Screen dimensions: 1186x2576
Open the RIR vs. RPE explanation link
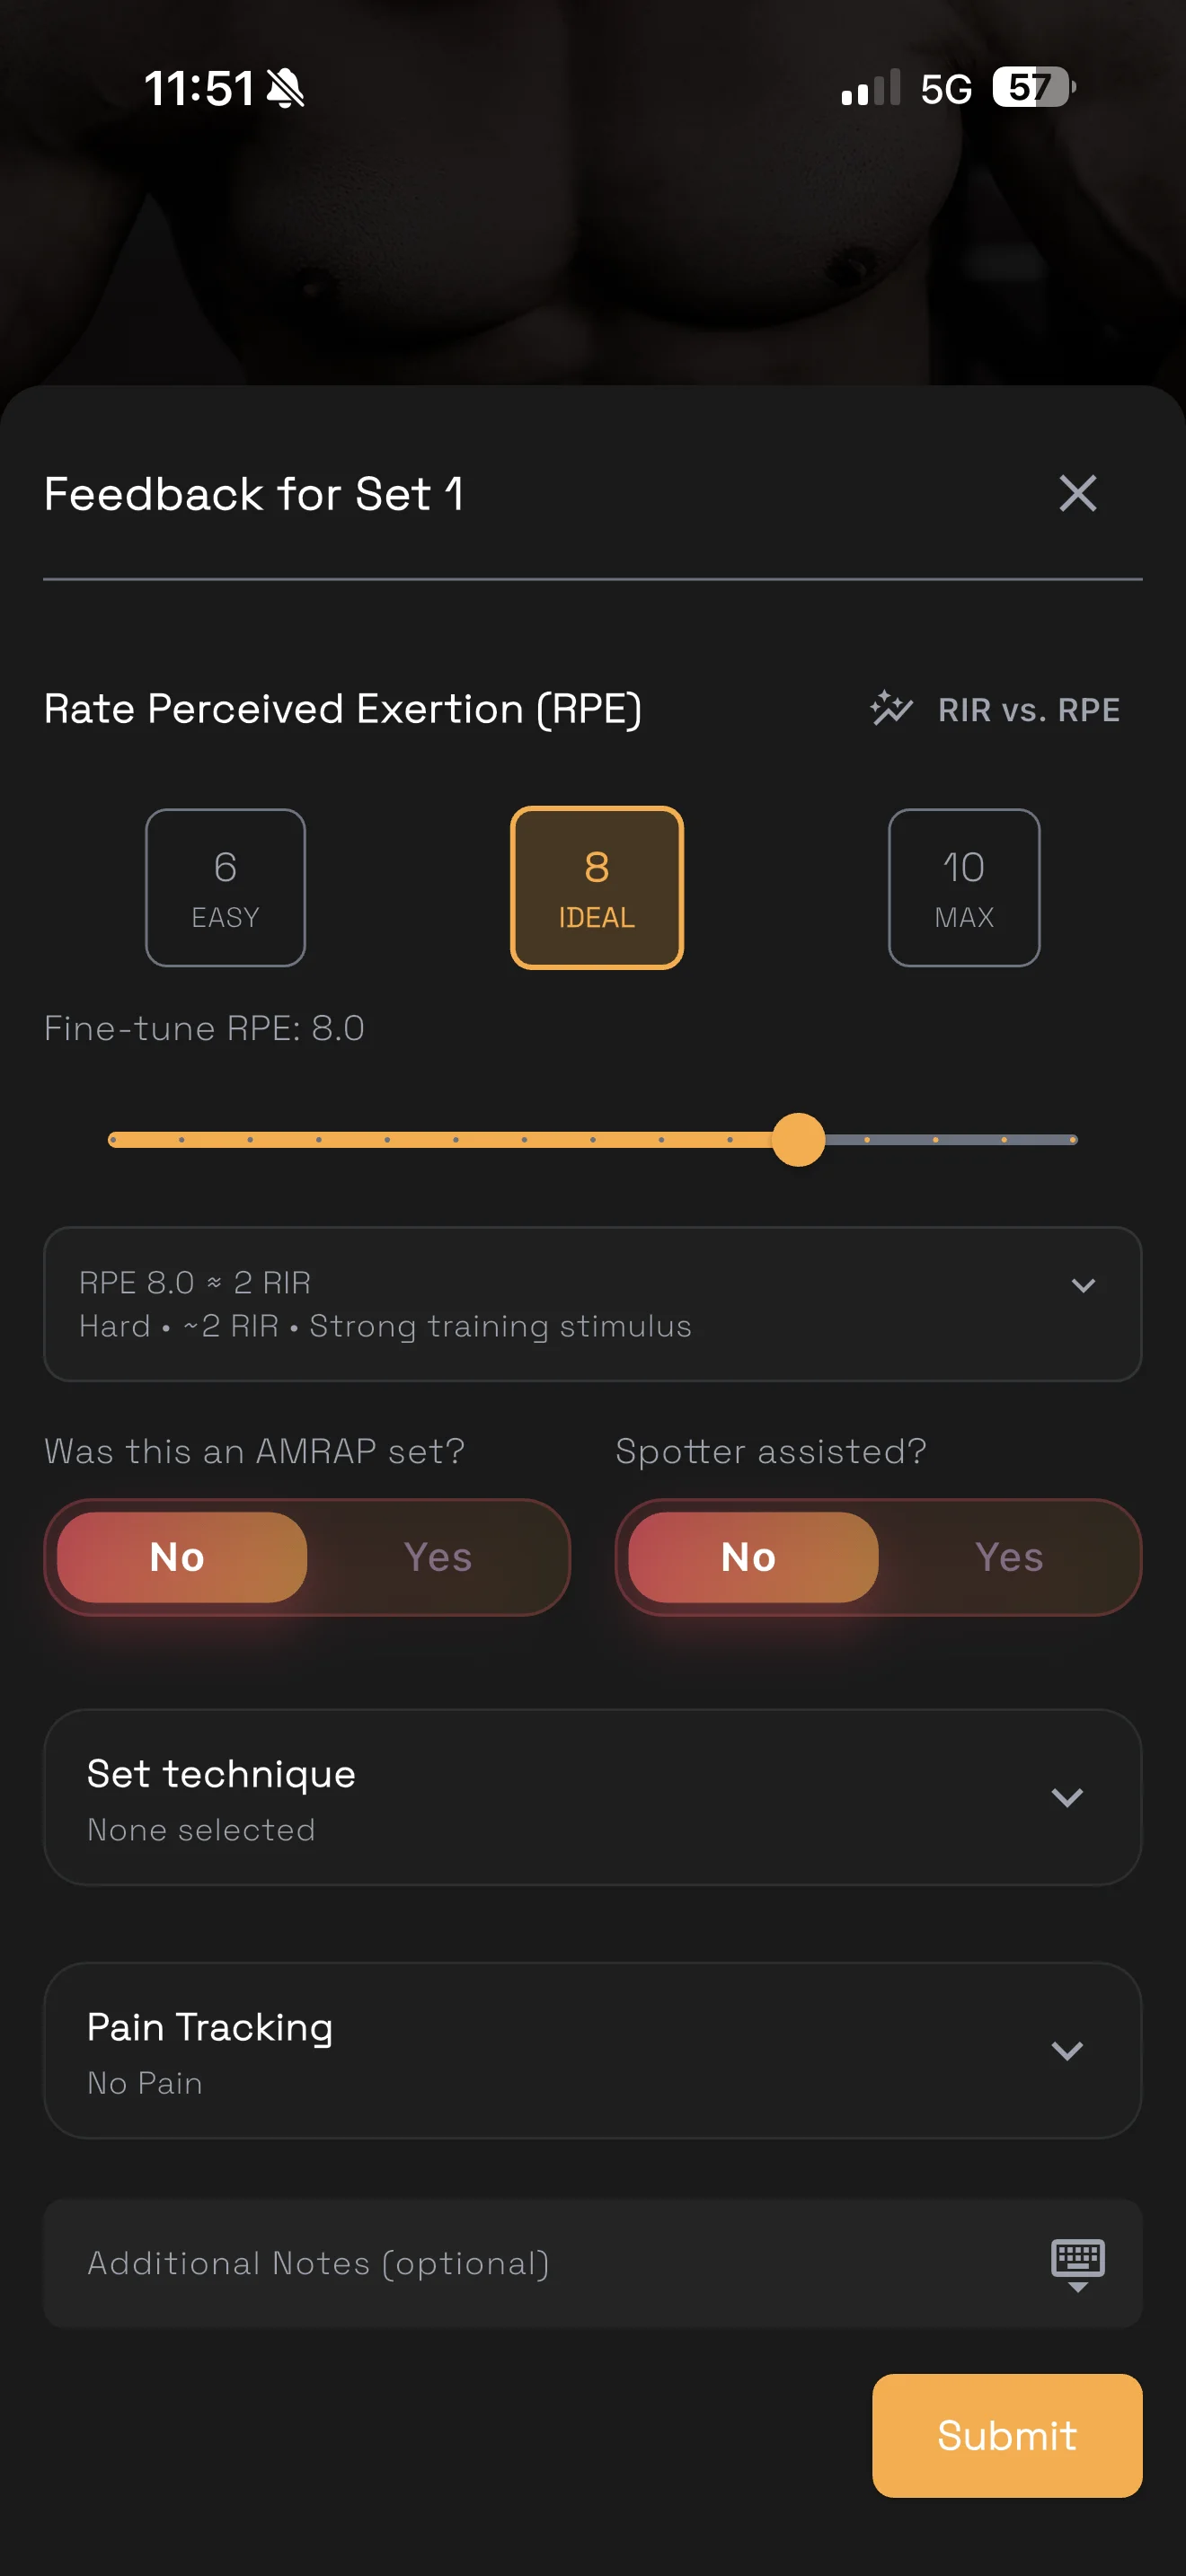pos(1028,709)
